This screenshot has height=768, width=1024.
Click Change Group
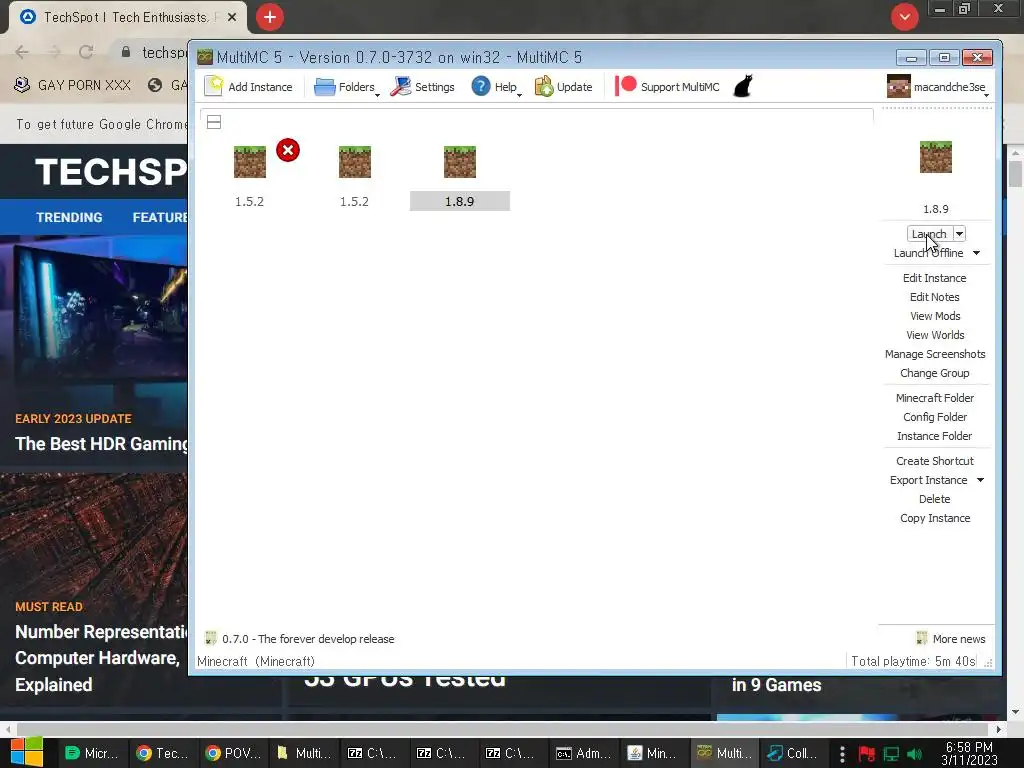coord(935,373)
